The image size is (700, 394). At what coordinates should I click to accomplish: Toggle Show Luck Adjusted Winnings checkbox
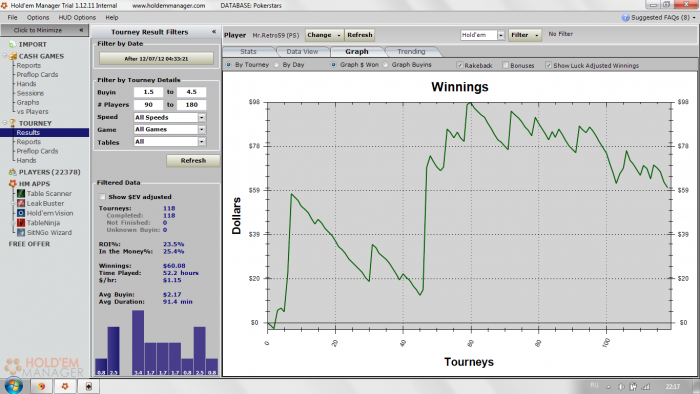point(548,65)
